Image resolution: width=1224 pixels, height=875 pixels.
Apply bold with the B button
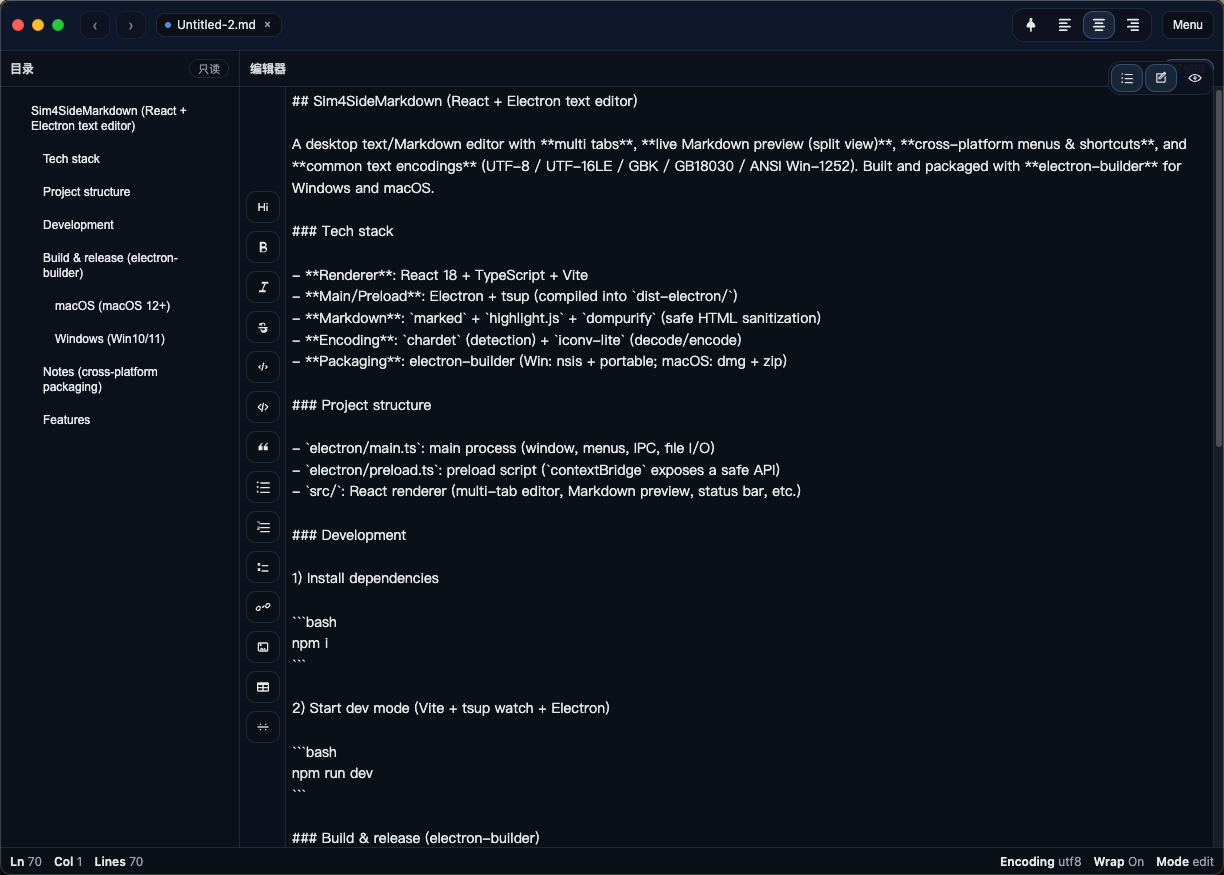click(263, 247)
